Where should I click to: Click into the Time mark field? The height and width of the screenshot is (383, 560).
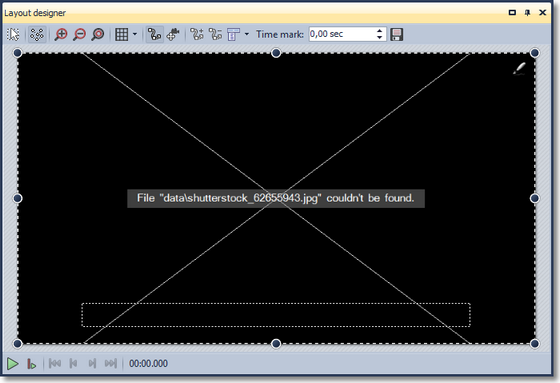(341, 34)
